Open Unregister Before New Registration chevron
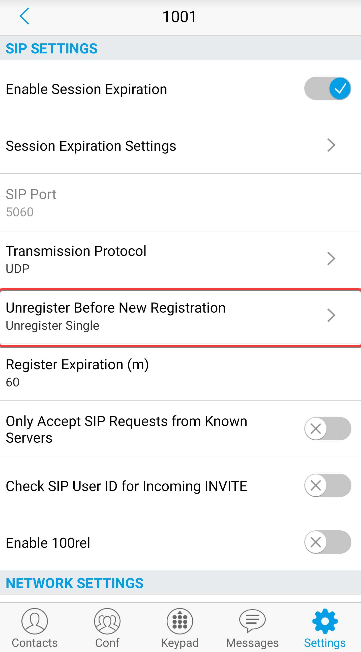The height and width of the screenshot is (652, 361). [x=331, y=315]
